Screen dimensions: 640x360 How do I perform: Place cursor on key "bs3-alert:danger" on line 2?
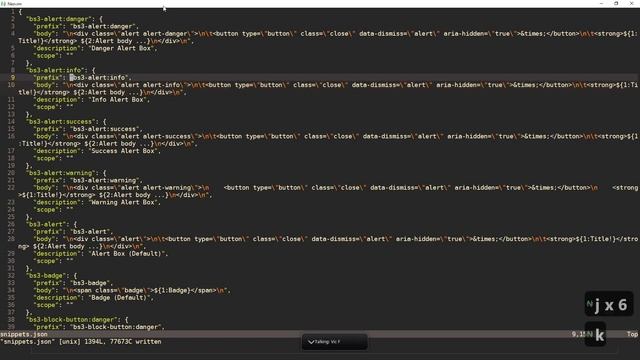click(60, 19)
